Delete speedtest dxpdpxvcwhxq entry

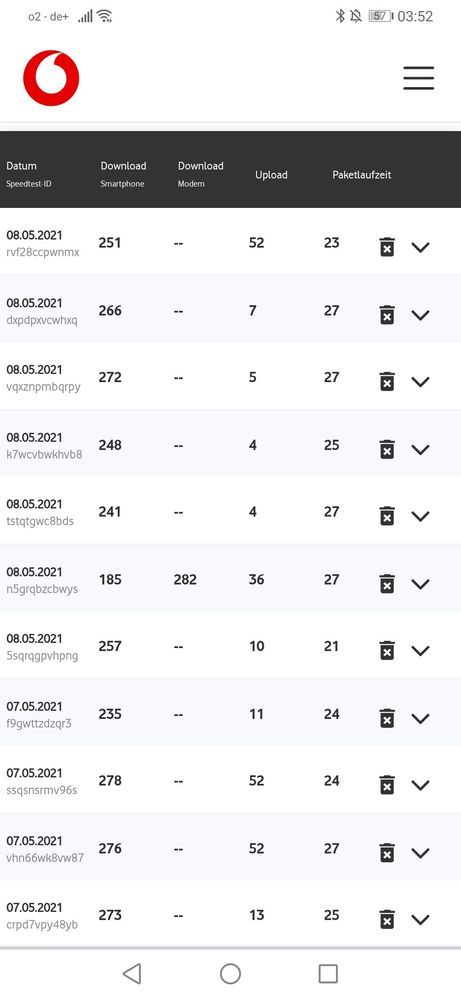(x=387, y=314)
